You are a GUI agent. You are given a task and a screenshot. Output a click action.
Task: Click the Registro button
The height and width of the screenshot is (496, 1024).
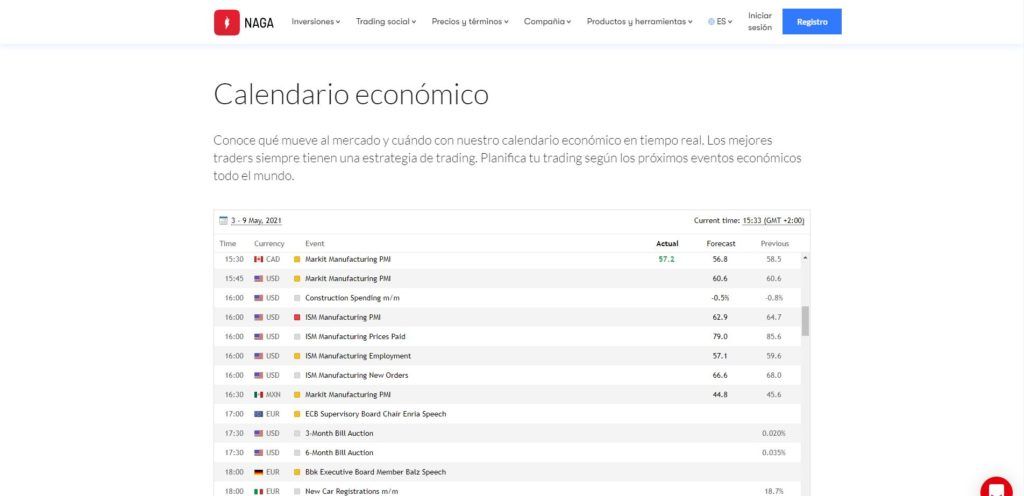(812, 22)
